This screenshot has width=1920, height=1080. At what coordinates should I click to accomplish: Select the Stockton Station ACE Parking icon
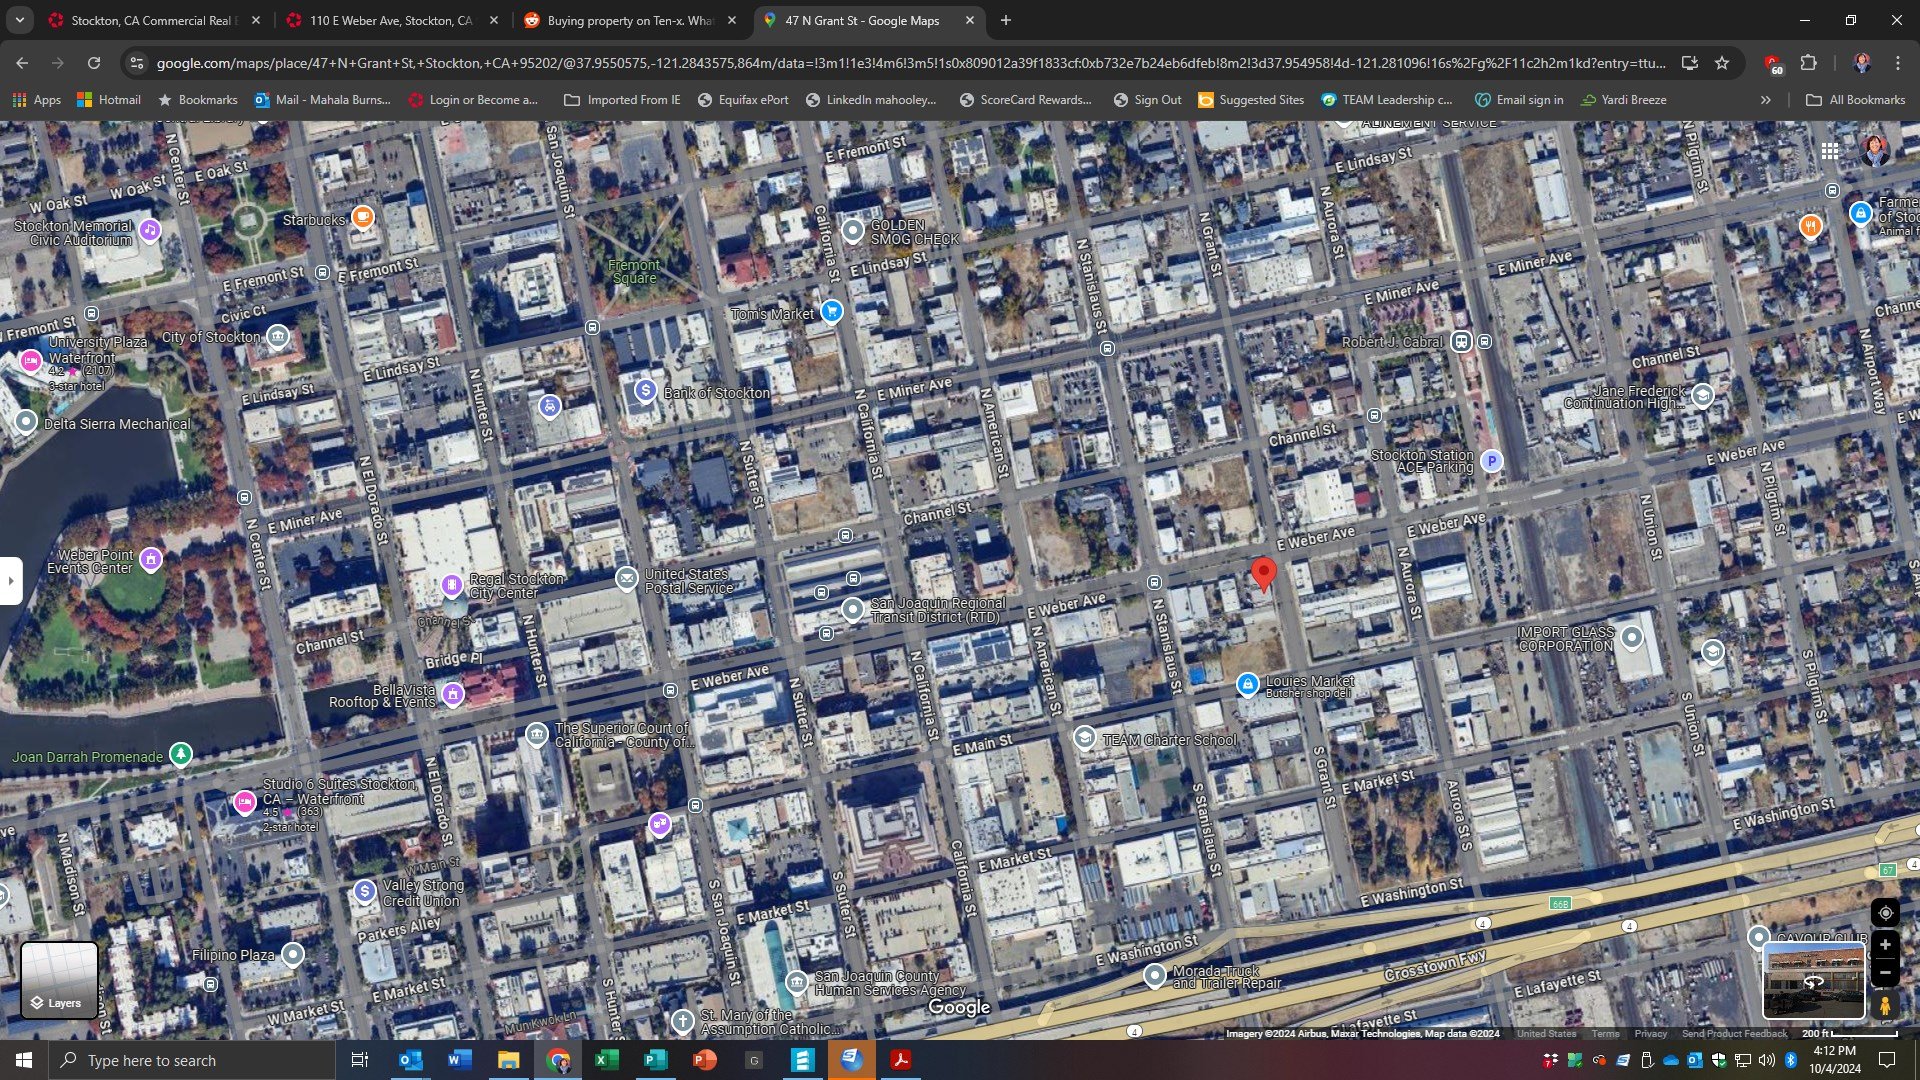[x=1492, y=461]
